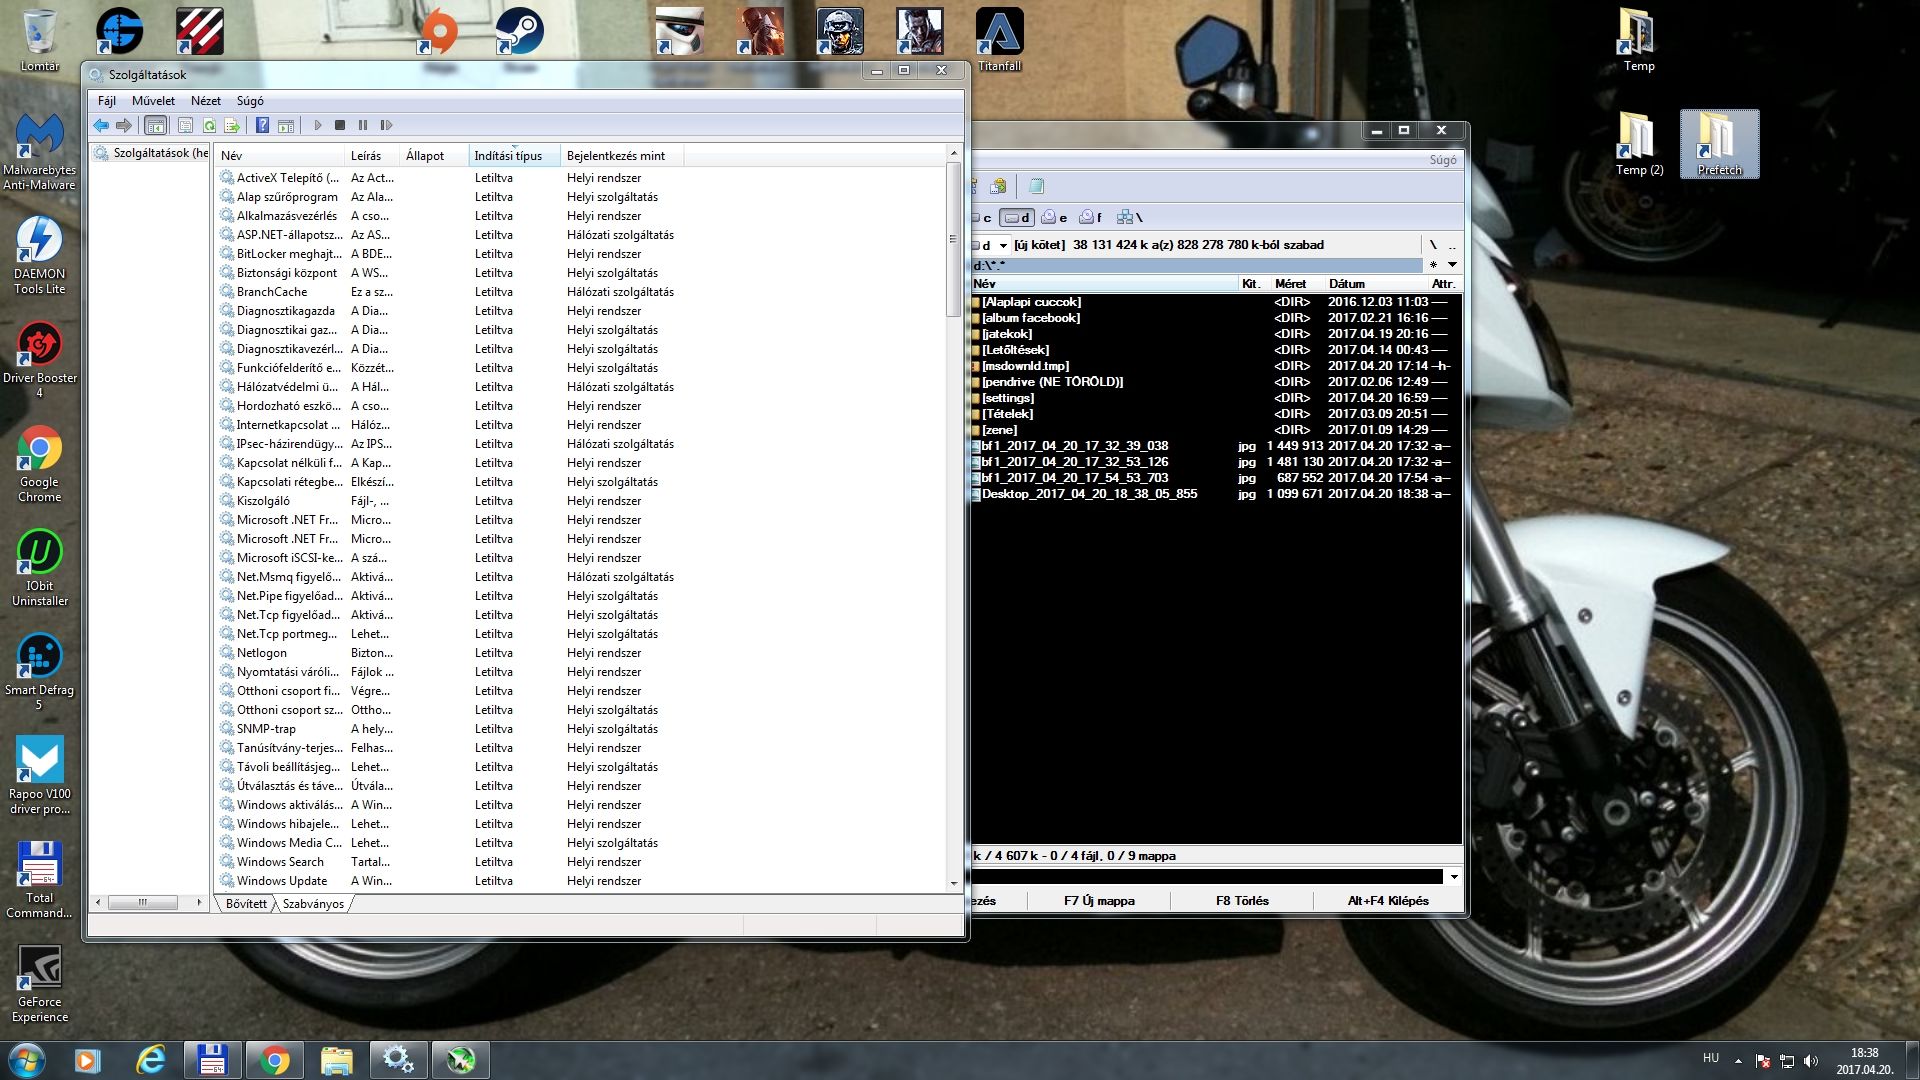Click the Refresh icon in Services toolbar
Screen dimensions: 1920x1080
209,125
